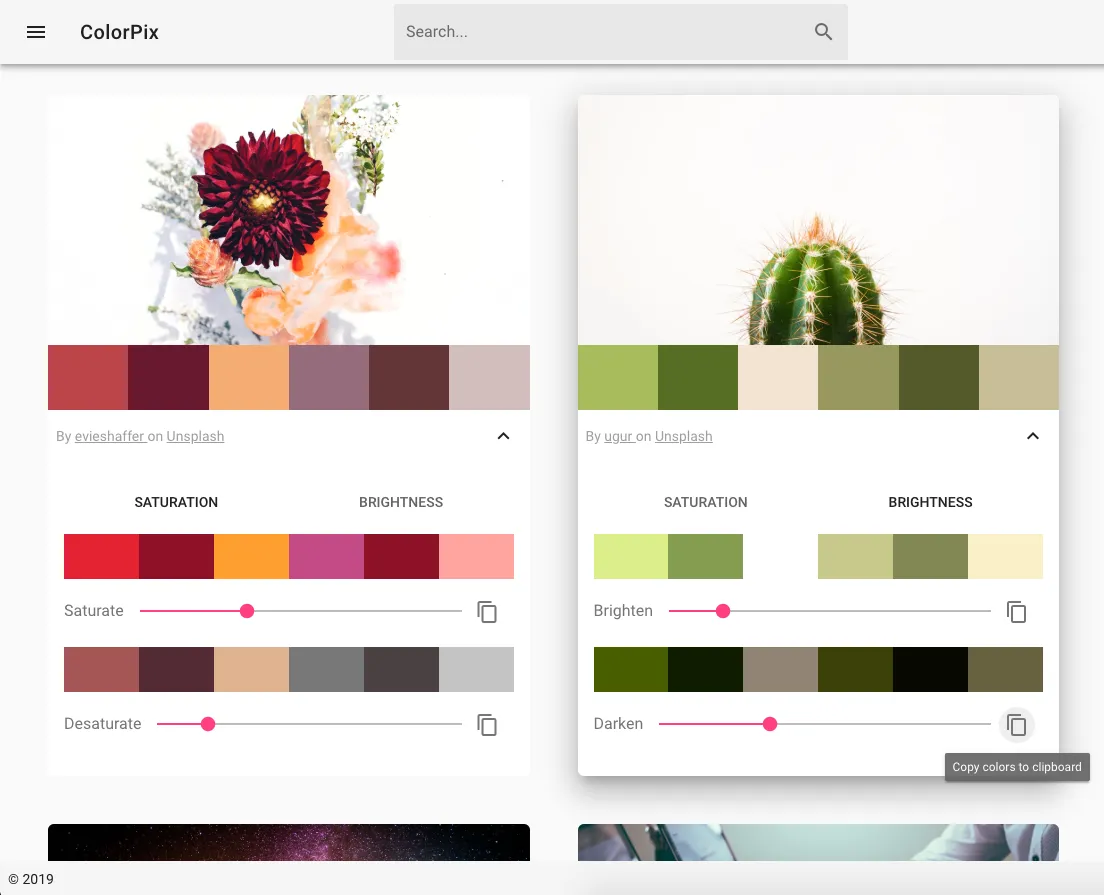The width and height of the screenshot is (1104, 895).
Task: Select the orange swatch in flower palette
Action: tap(249, 378)
